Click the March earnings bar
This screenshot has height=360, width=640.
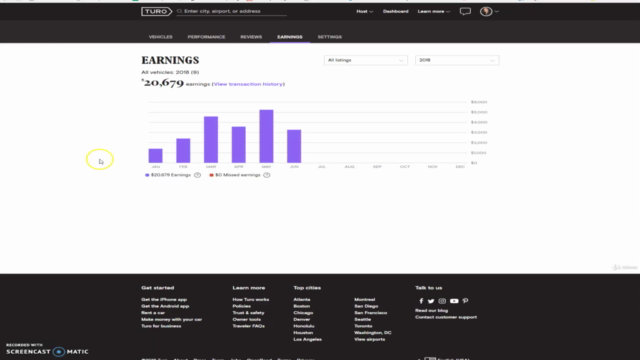(x=211, y=140)
